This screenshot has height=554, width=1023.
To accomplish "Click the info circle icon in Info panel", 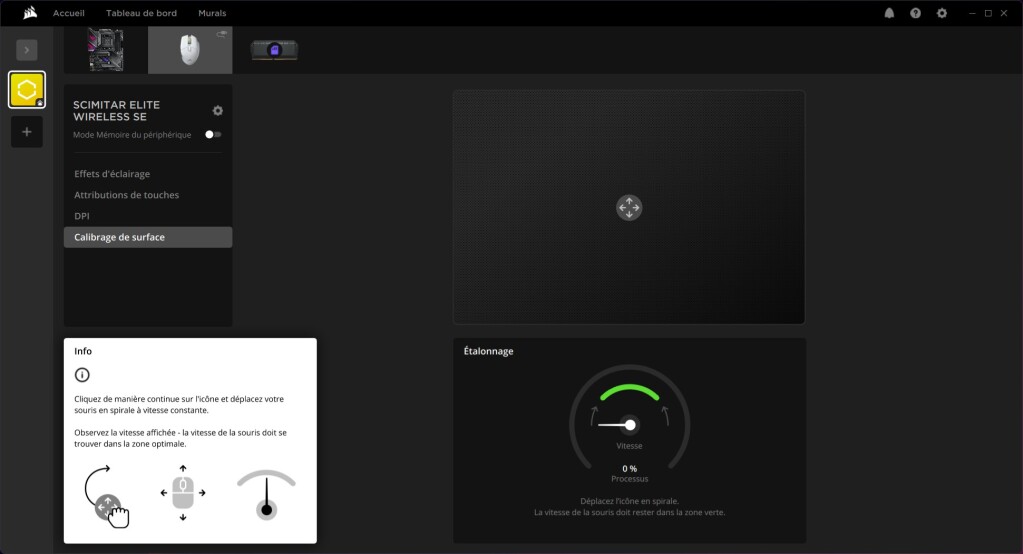I will [82, 375].
